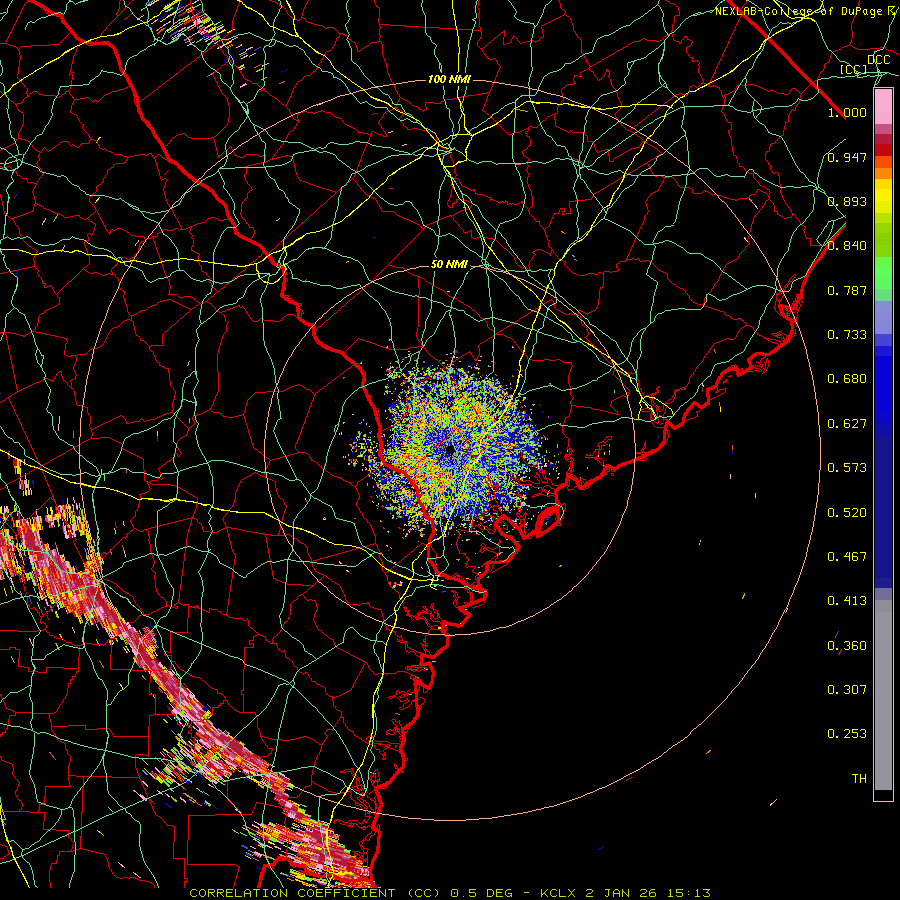
Task: Click the "DCC" label above the color bar
Action: click(x=879, y=60)
